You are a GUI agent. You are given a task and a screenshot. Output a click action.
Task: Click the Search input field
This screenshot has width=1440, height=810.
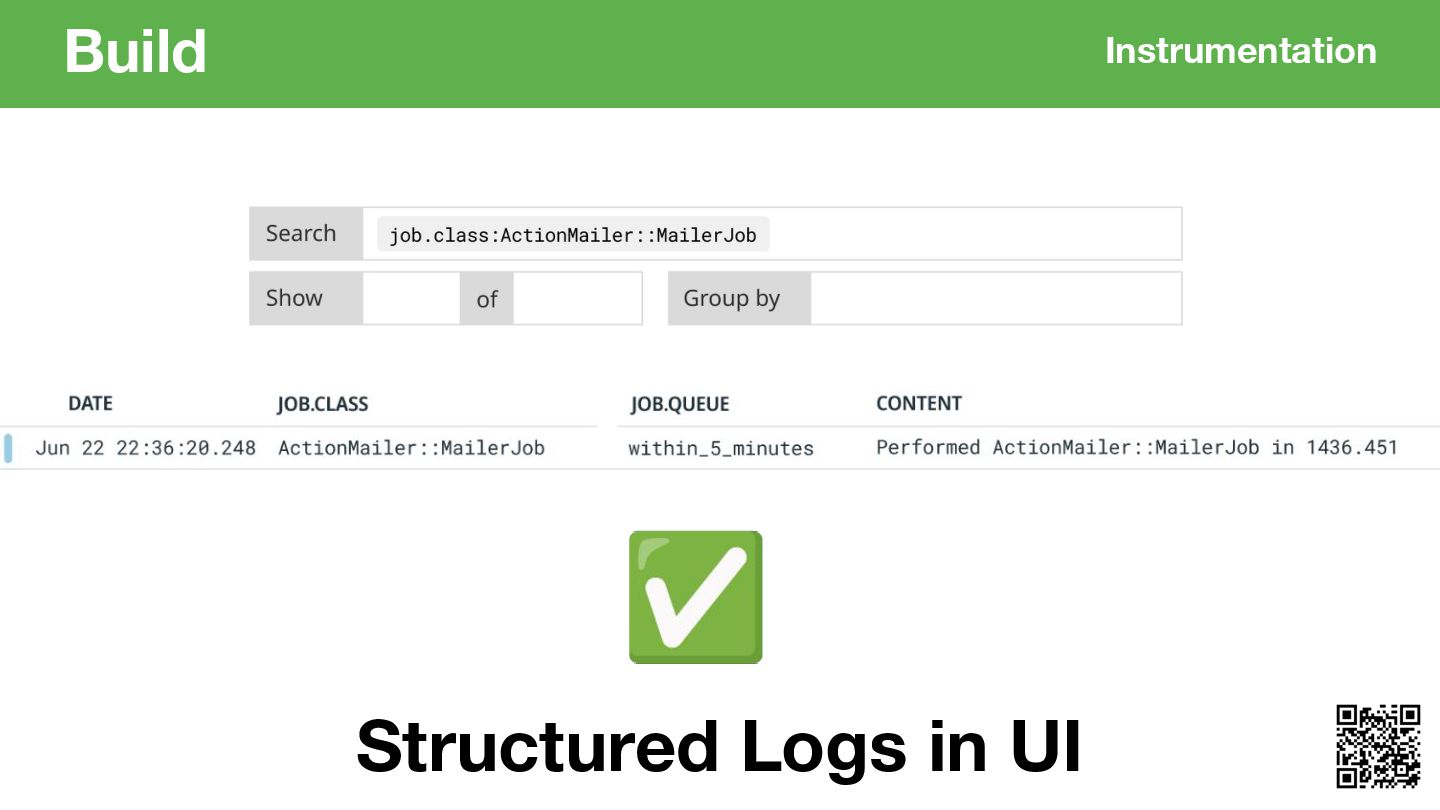pyautogui.click(x=772, y=234)
